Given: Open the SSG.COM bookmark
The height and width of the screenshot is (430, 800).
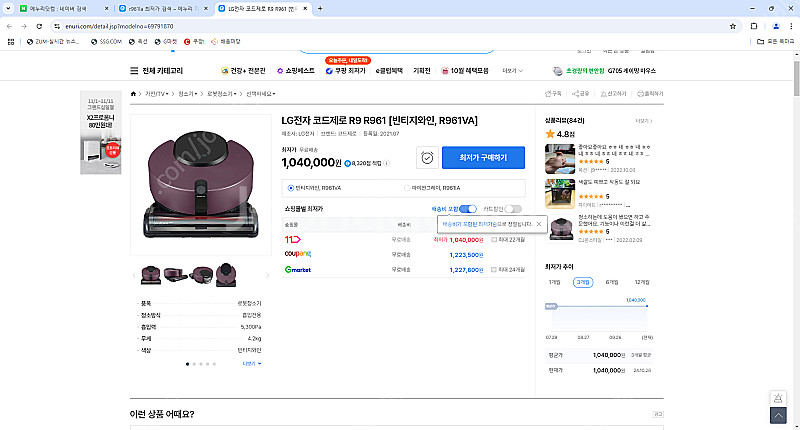Looking at the screenshot, I should tap(106, 42).
